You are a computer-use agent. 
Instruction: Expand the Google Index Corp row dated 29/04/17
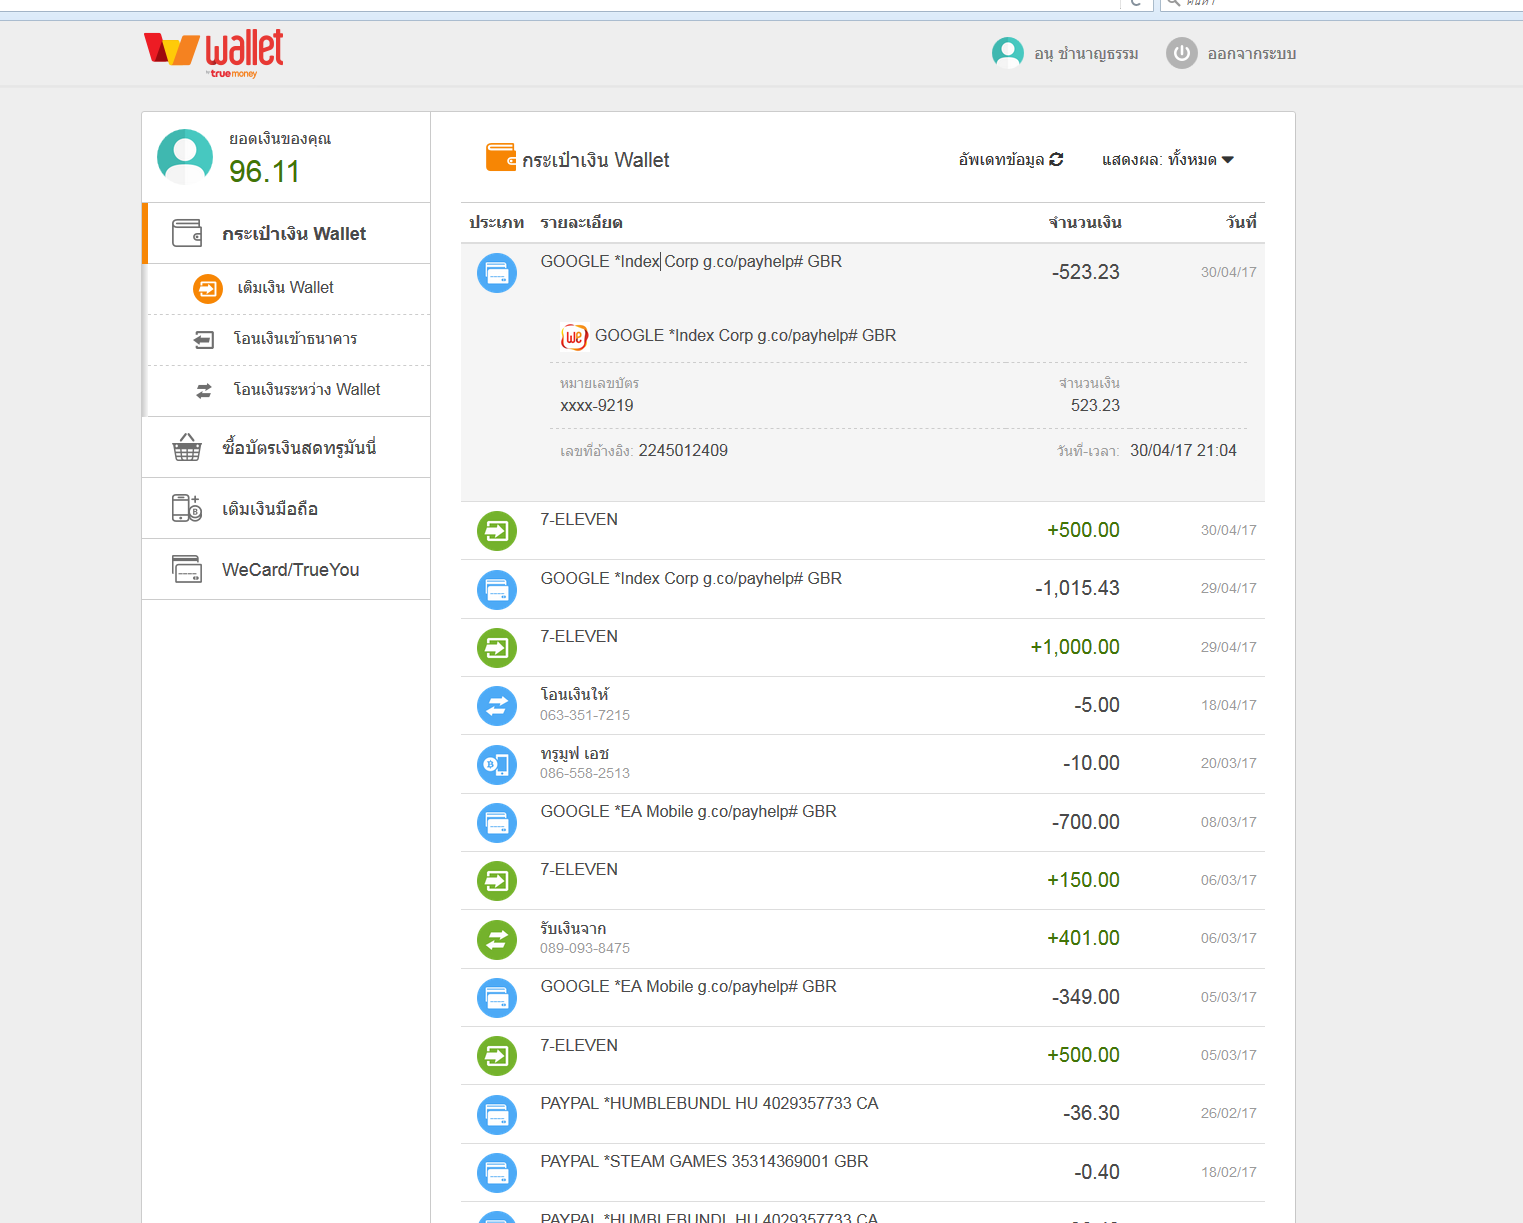pos(863,589)
